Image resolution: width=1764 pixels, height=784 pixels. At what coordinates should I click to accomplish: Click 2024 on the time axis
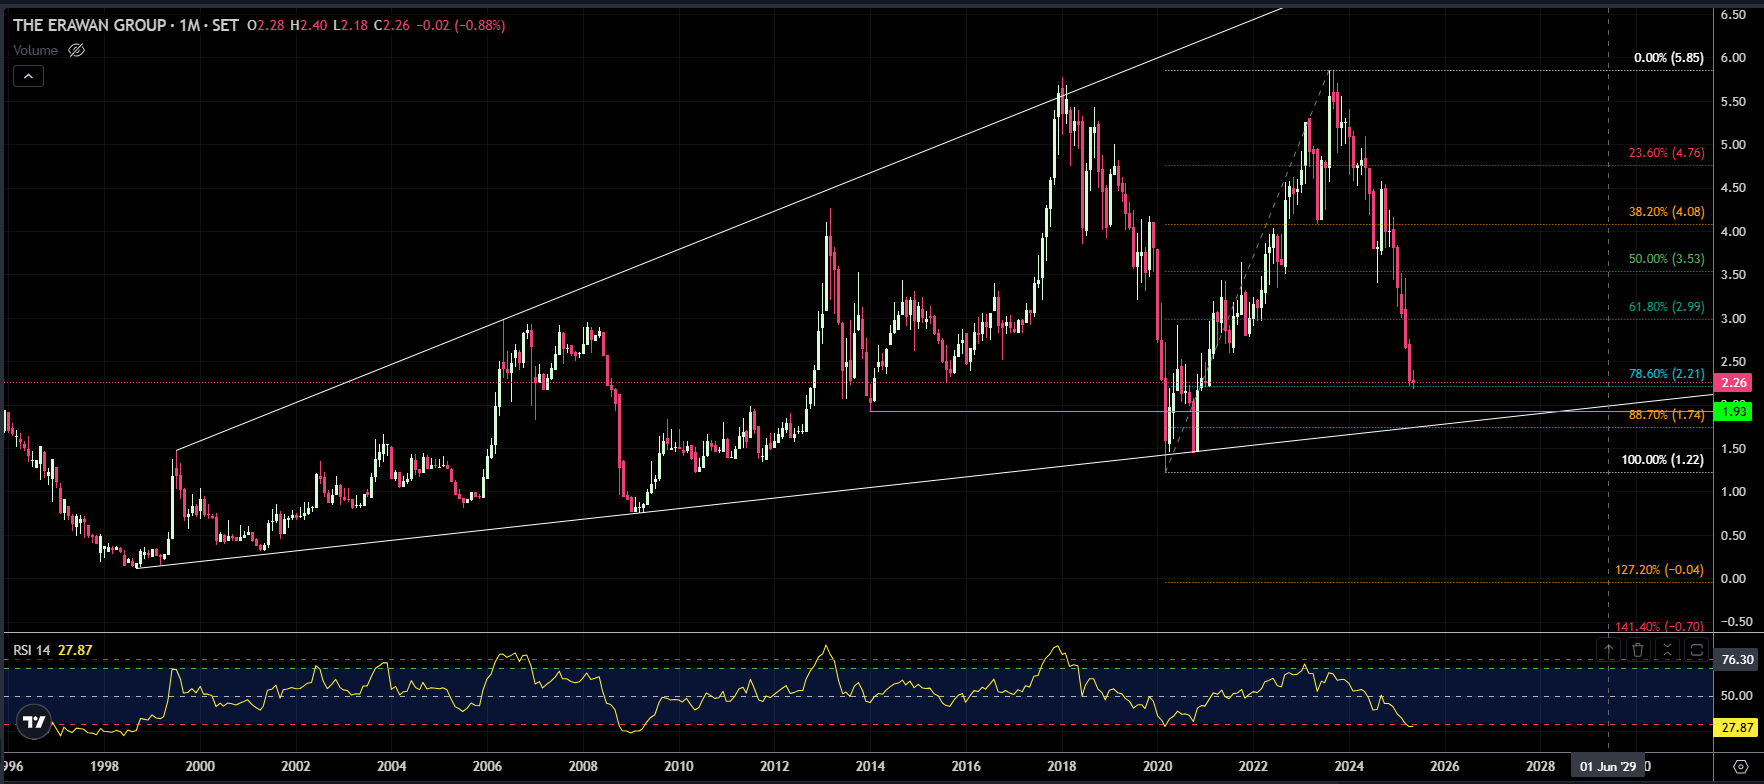[1349, 767]
